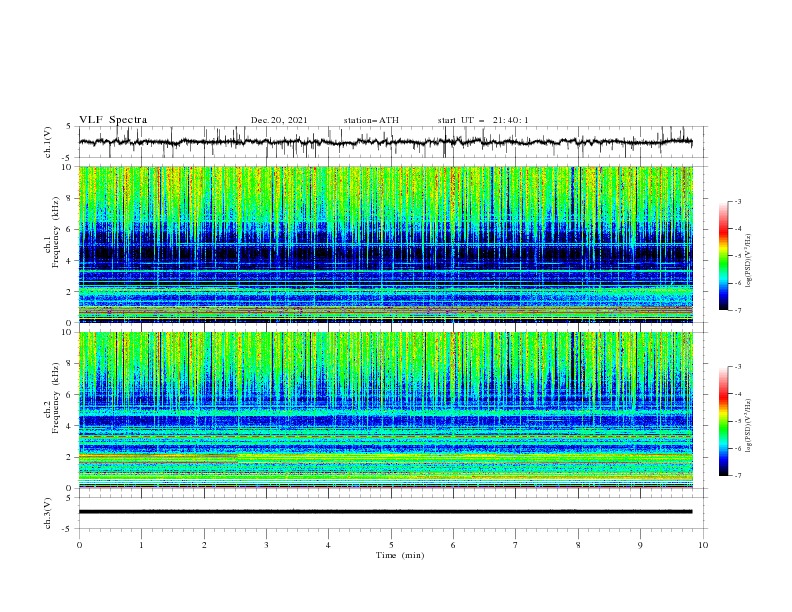Select the date text "Dec. 20, 2021"

(279, 120)
